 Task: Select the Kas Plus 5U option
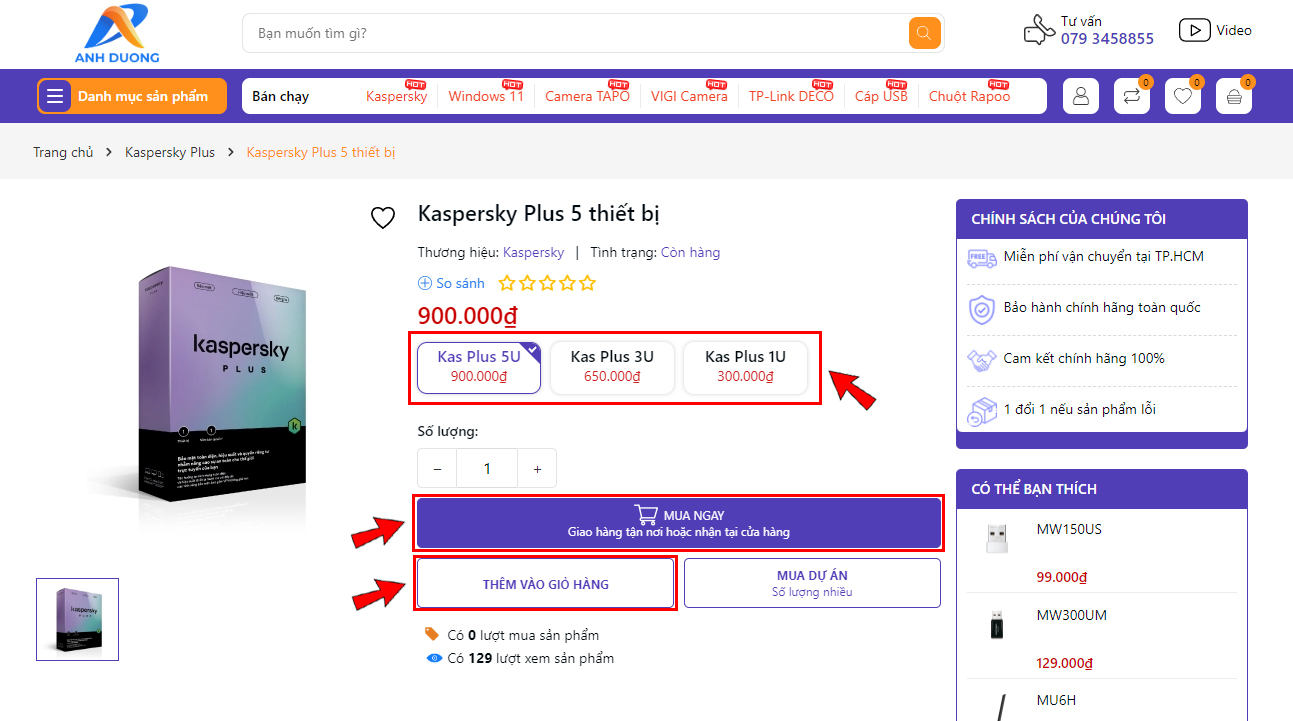click(x=479, y=367)
